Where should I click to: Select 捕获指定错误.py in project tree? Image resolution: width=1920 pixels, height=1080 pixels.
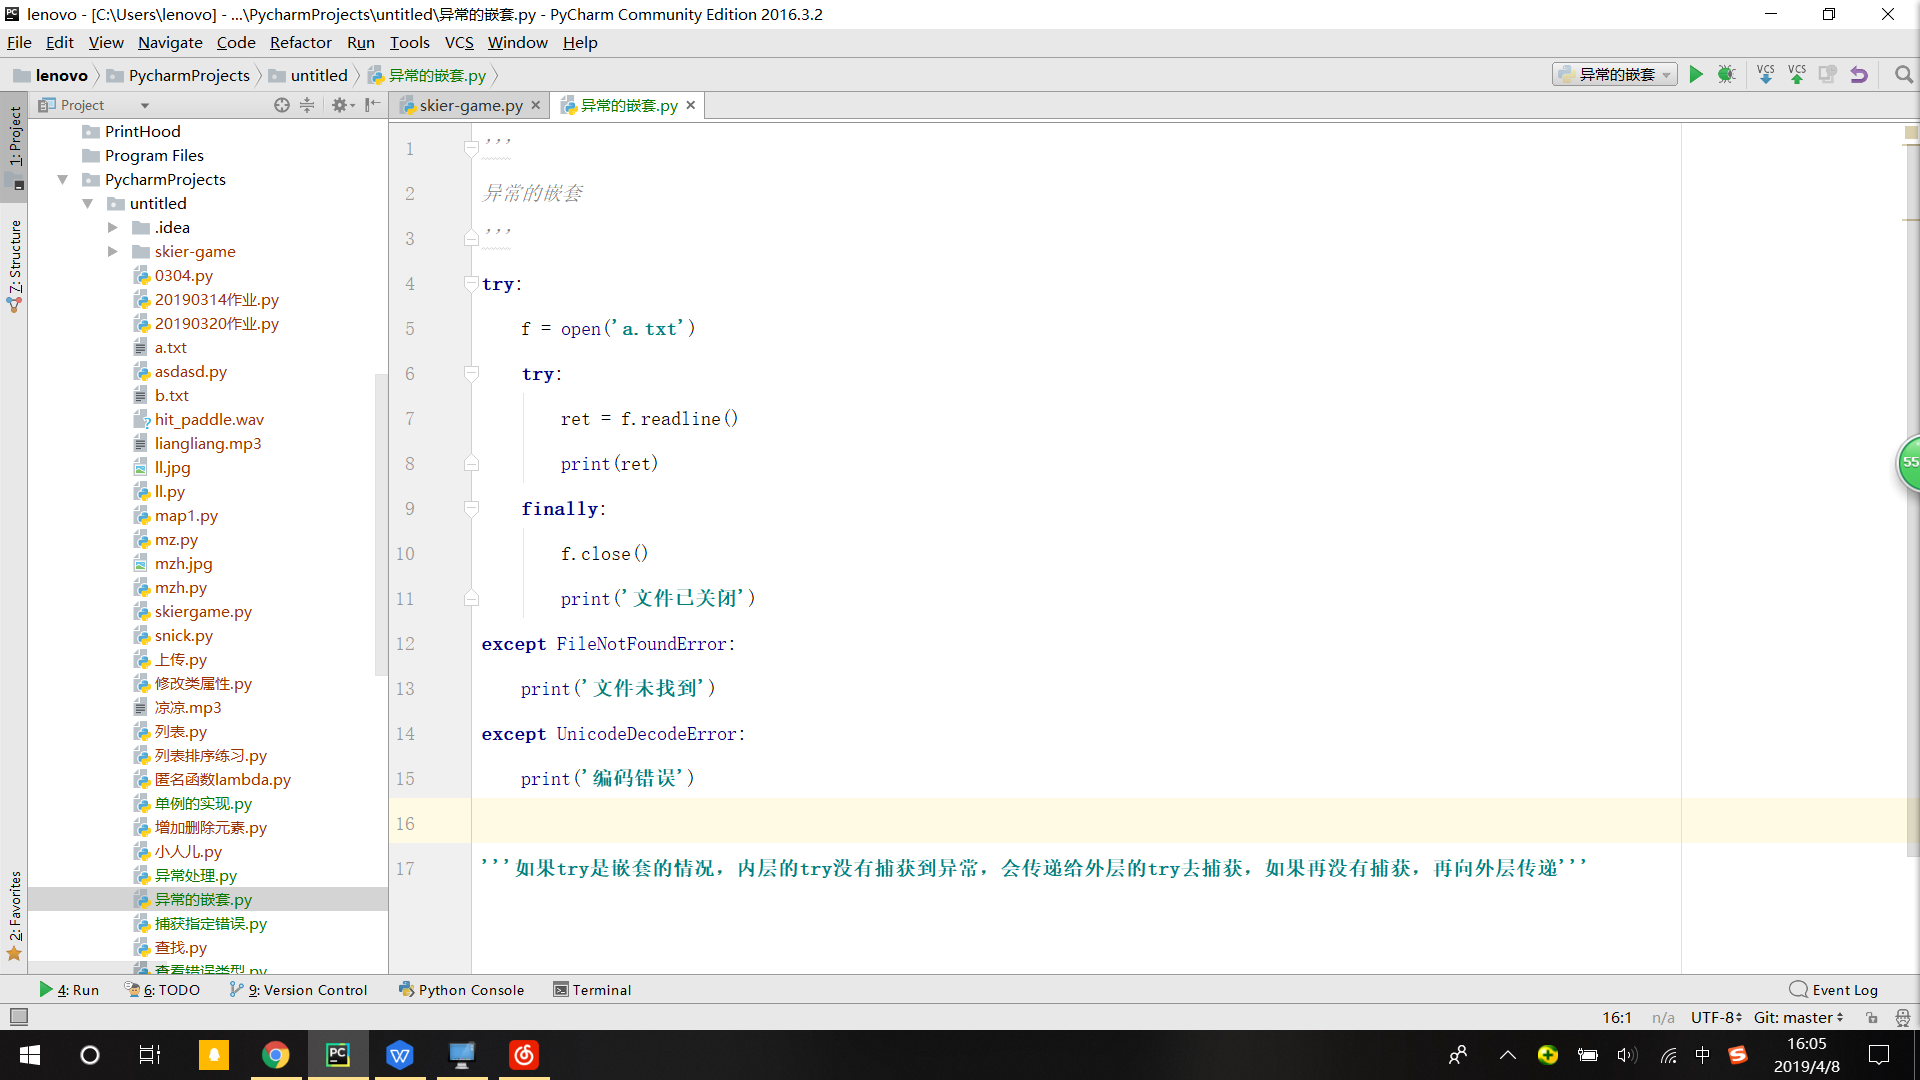[210, 924]
